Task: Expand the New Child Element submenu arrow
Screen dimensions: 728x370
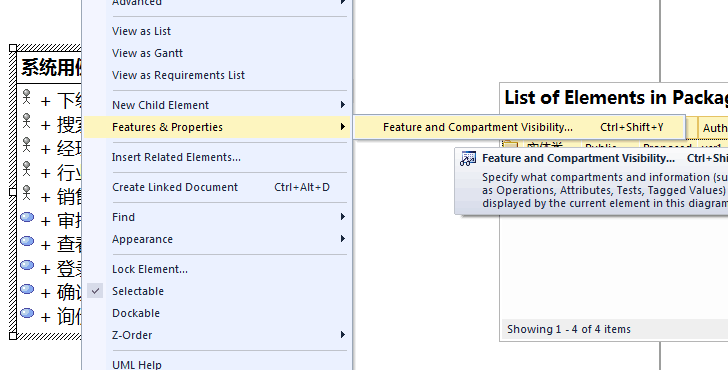Action: point(343,105)
